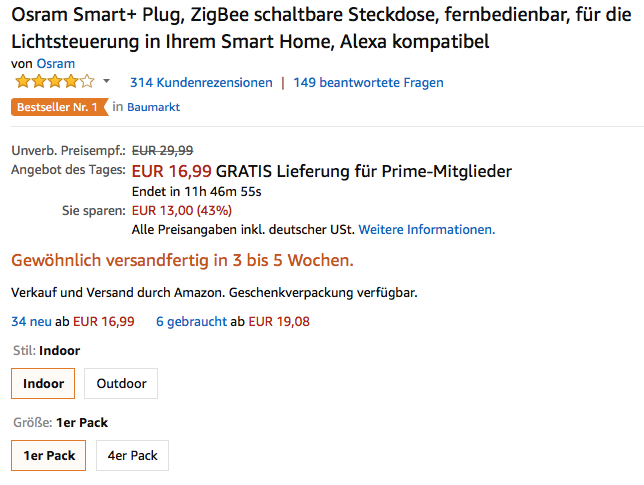Click the deal countdown timer text

pyautogui.click(x=196, y=191)
